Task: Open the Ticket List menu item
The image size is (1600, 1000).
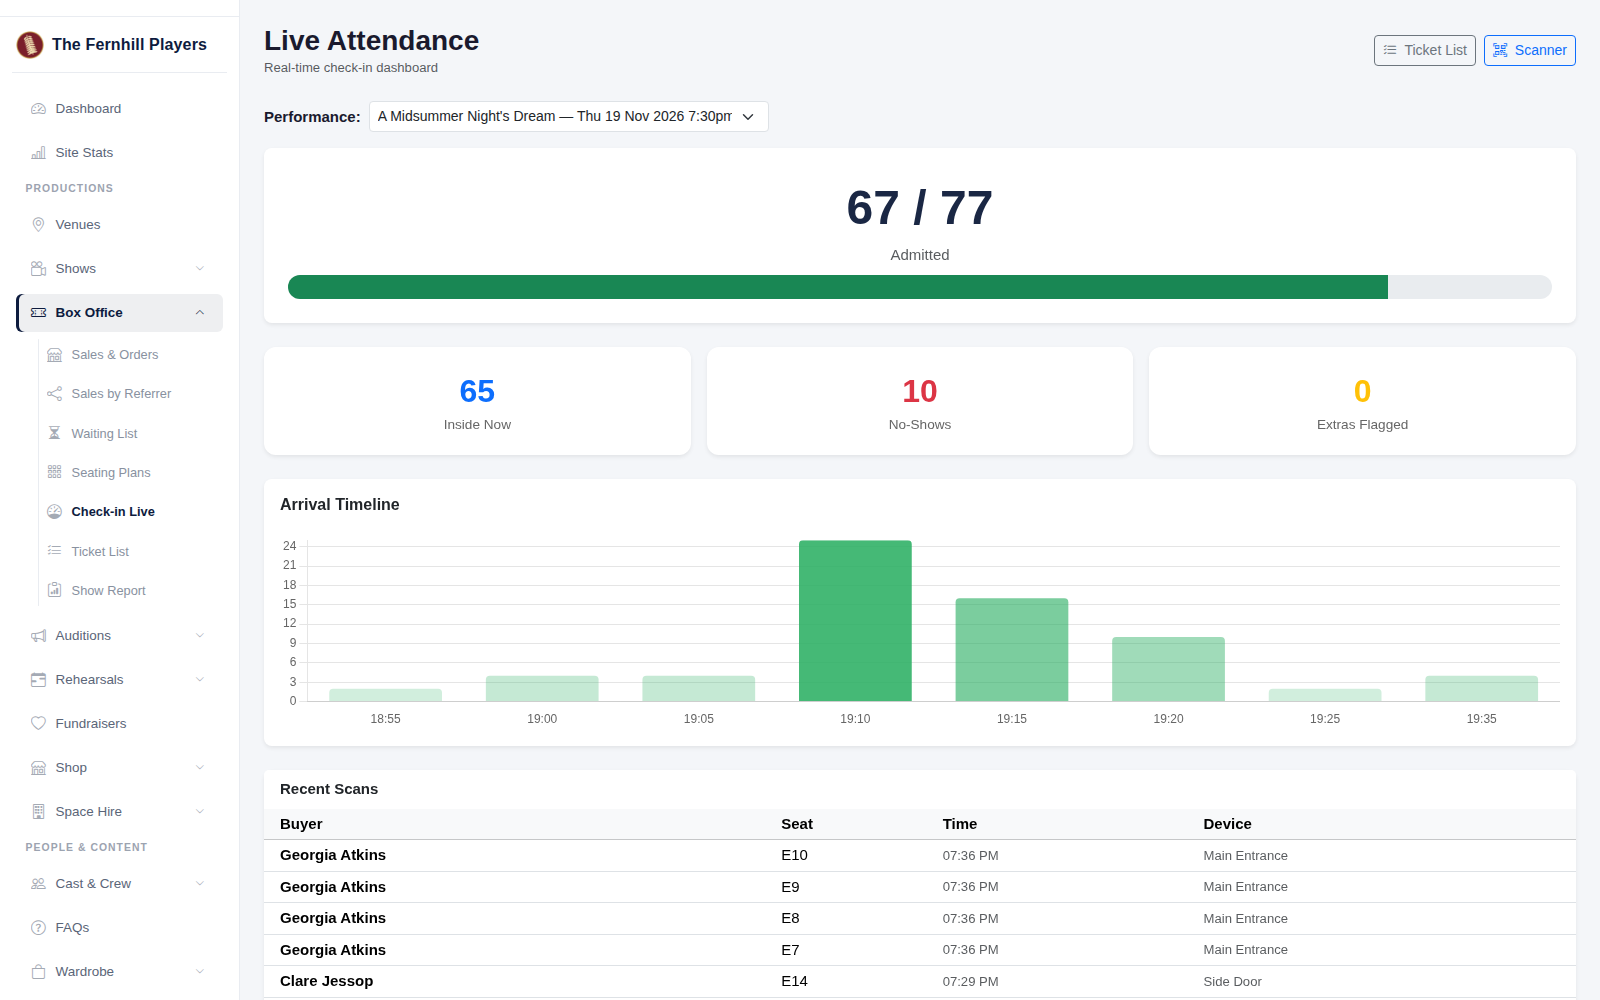Action: (x=131, y=551)
